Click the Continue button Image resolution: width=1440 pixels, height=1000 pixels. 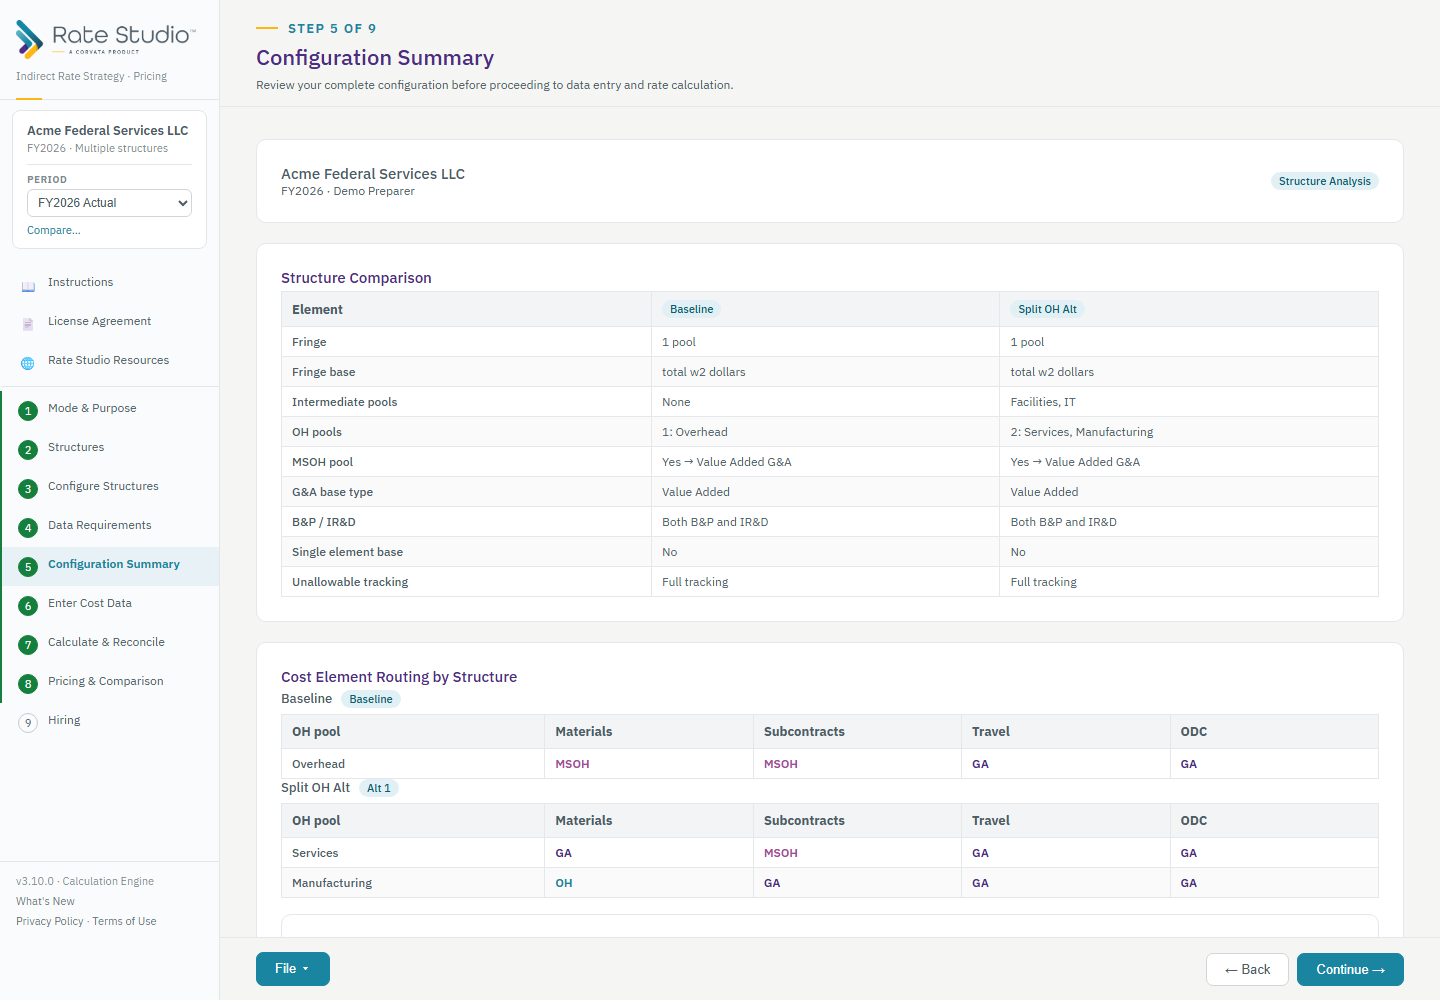pos(1350,970)
